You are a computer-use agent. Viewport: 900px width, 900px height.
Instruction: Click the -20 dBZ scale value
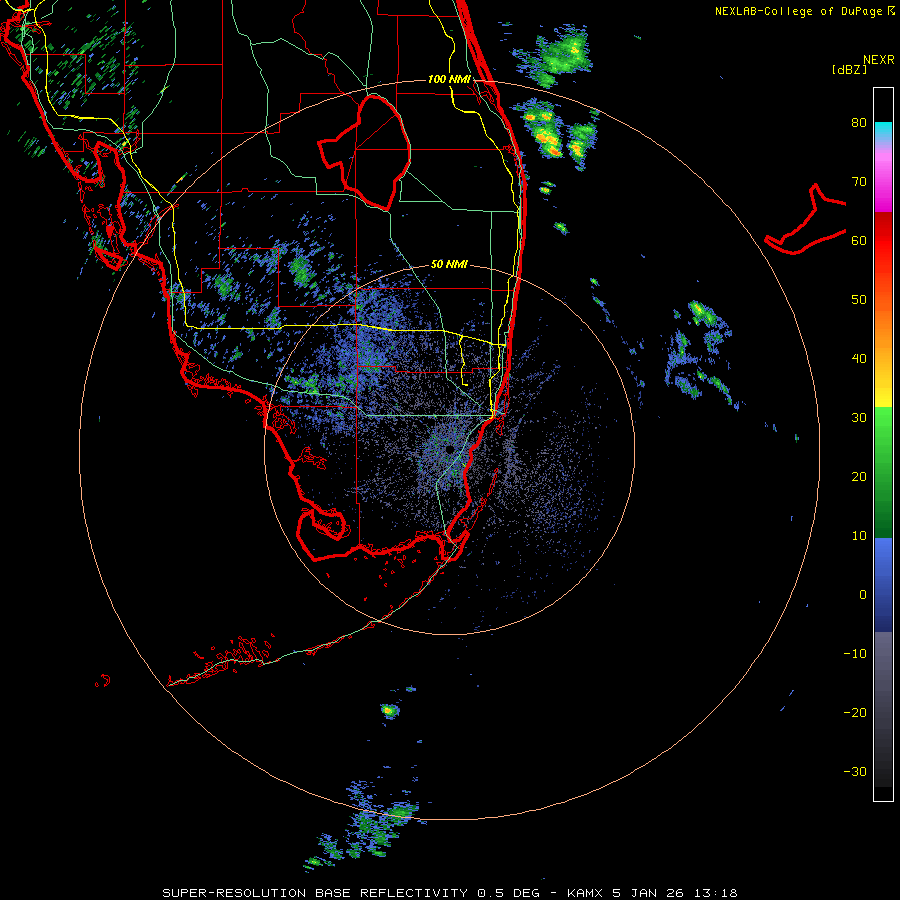coord(855,713)
